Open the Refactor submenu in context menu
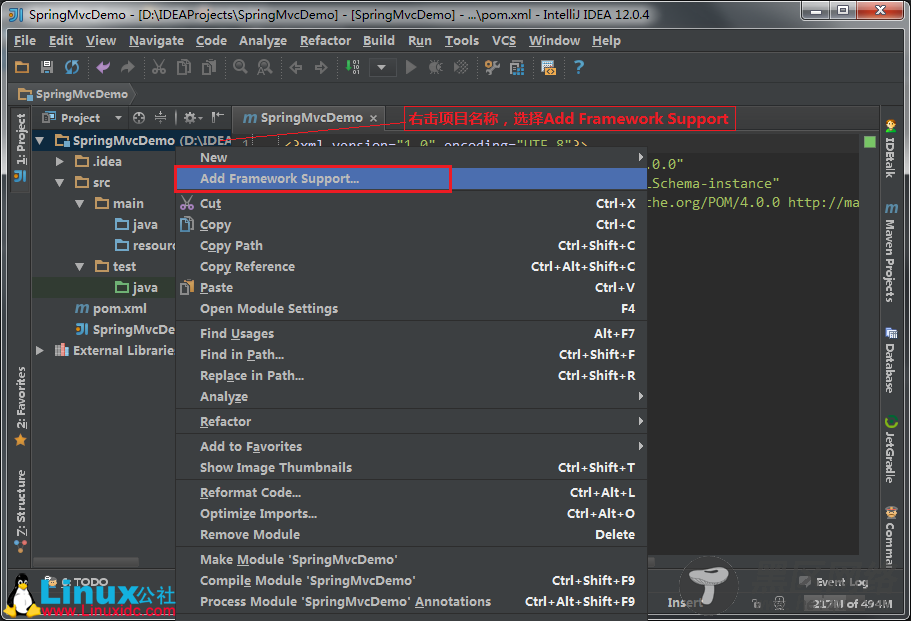Image resolution: width=911 pixels, height=621 pixels. pyautogui.click(x=411, y=421)
